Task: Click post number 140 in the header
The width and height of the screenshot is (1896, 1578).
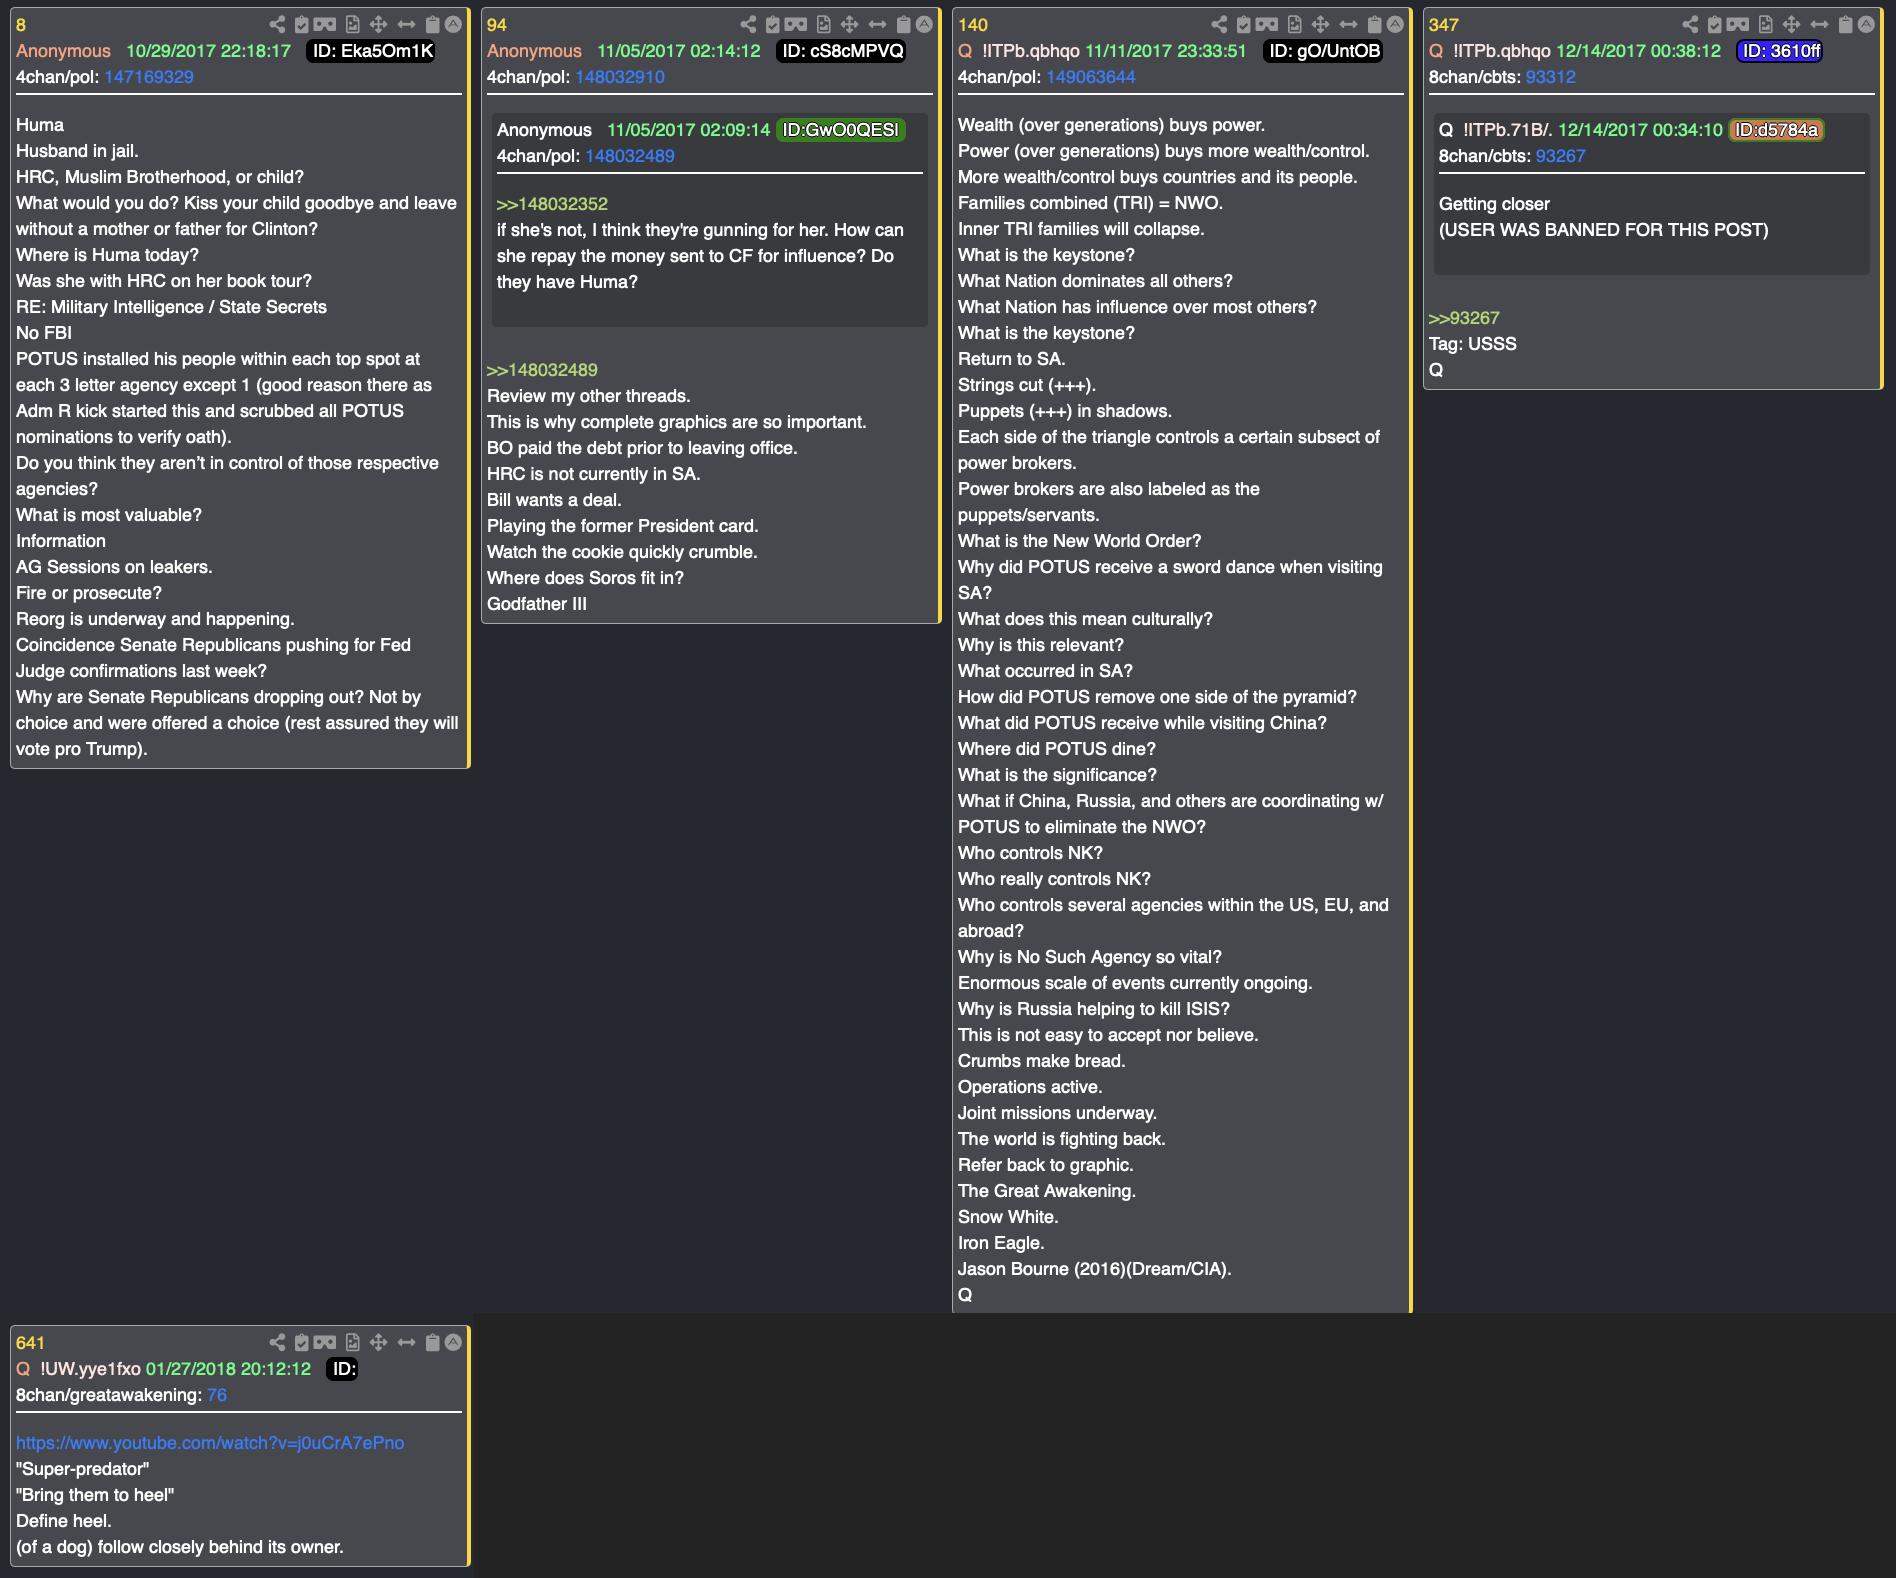Action: pyautogui.click(x=972, y=25)
